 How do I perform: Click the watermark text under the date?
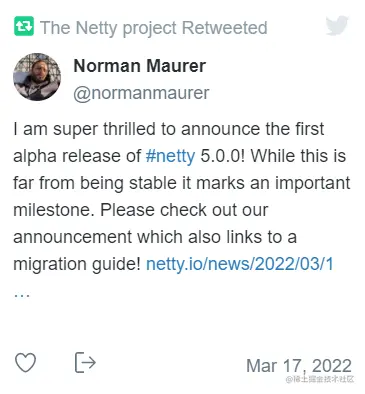pyautogui.click(x=320, y=379)
